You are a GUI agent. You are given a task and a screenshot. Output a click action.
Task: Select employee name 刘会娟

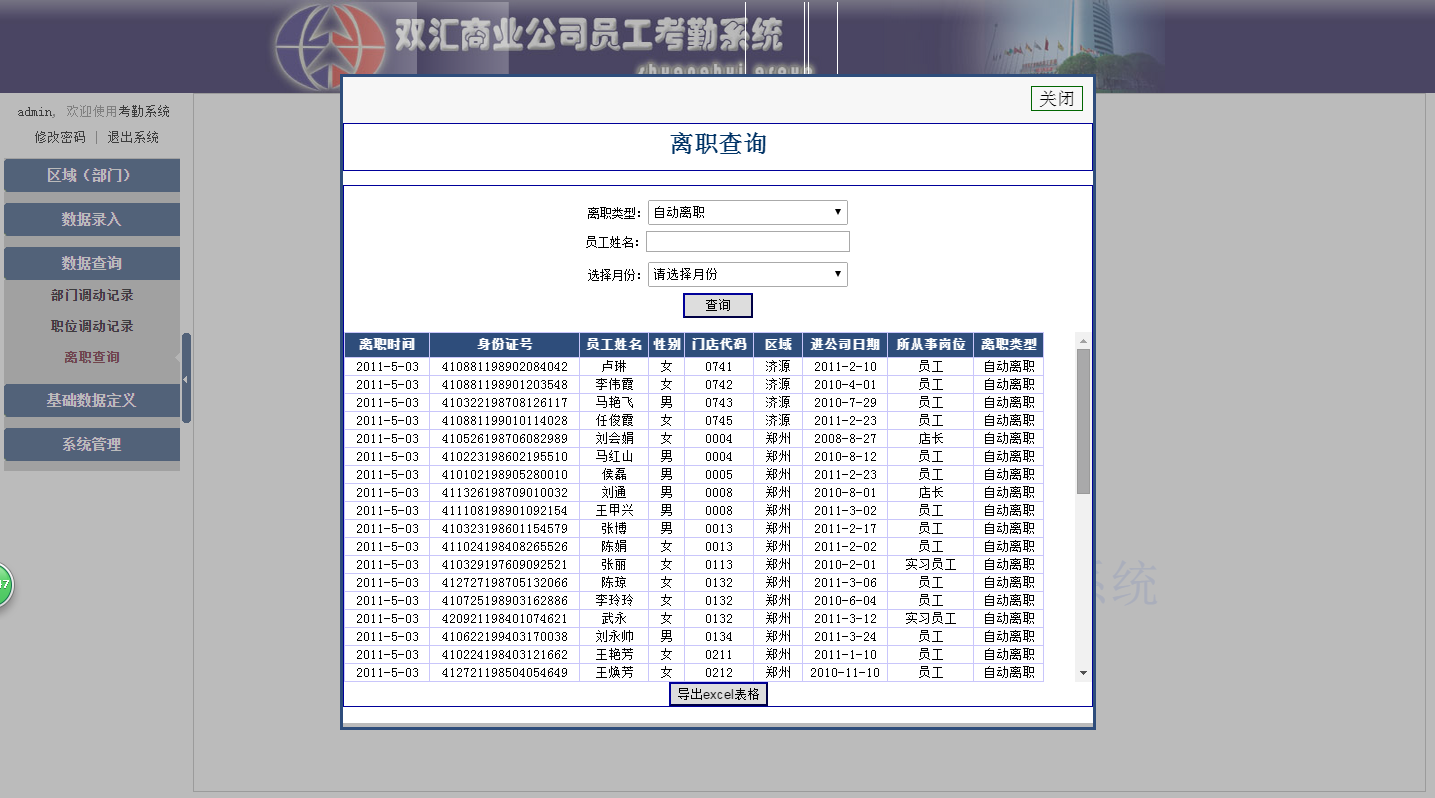point(614,439)
